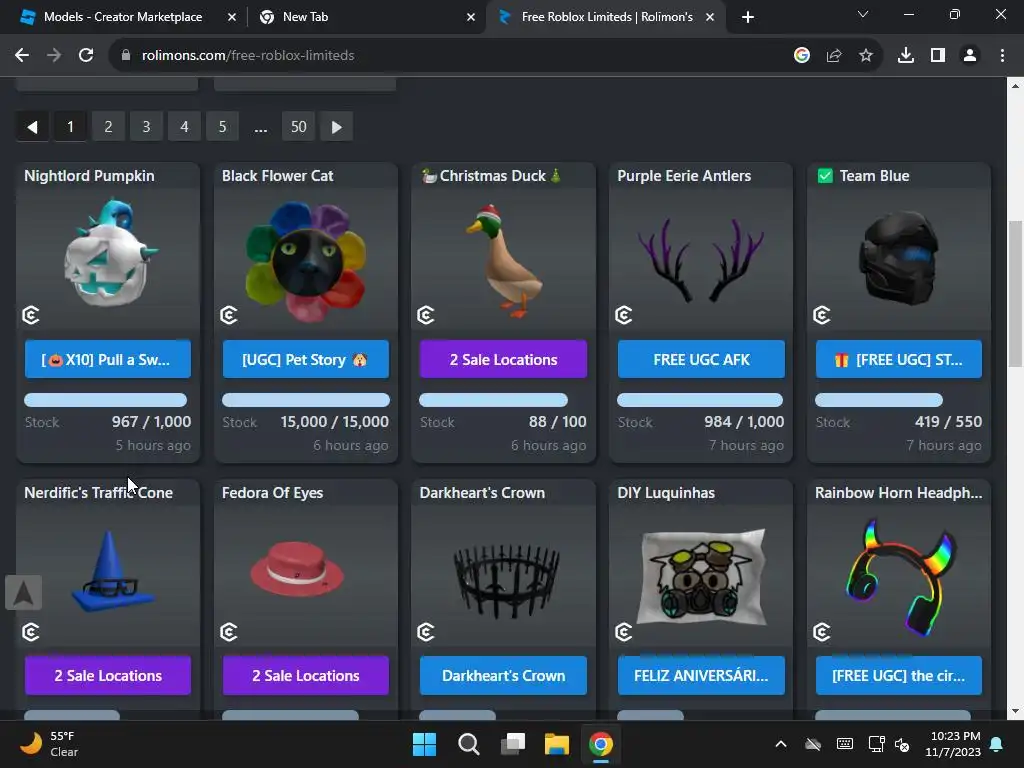Screen dimensions: 1024x768
Task: Open the Pull a Sw... game button
Action: click(108, 359)
